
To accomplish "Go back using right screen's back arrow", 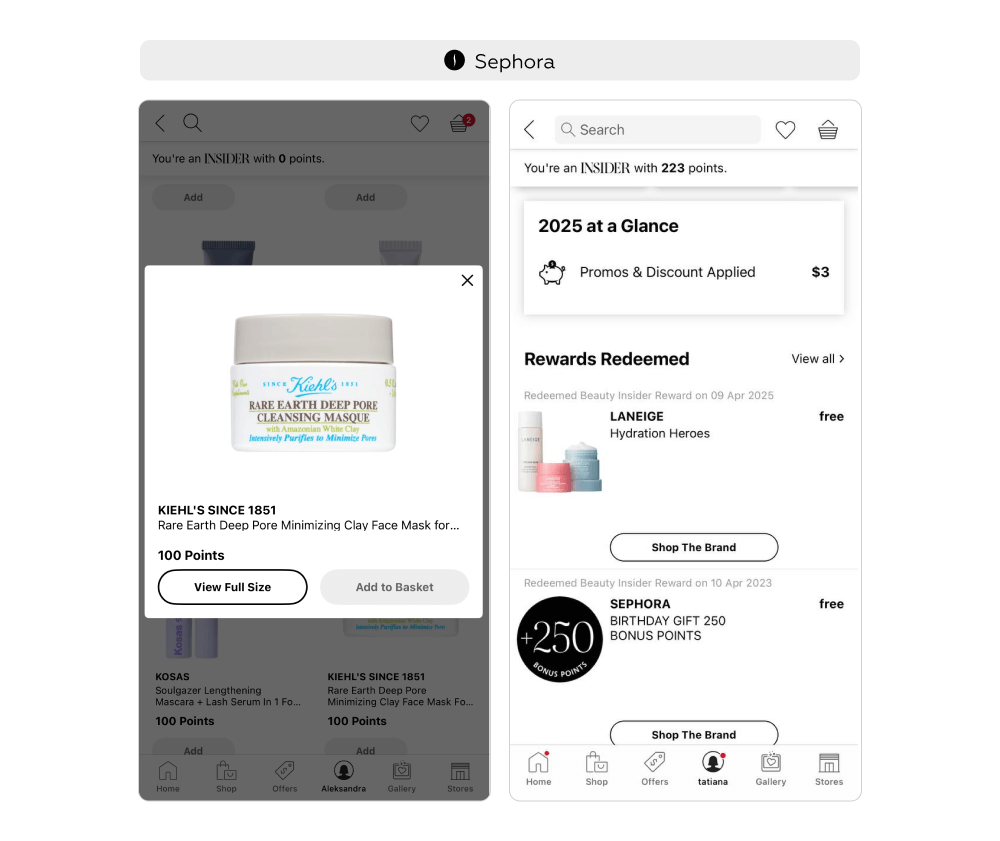I will [529, 130].
